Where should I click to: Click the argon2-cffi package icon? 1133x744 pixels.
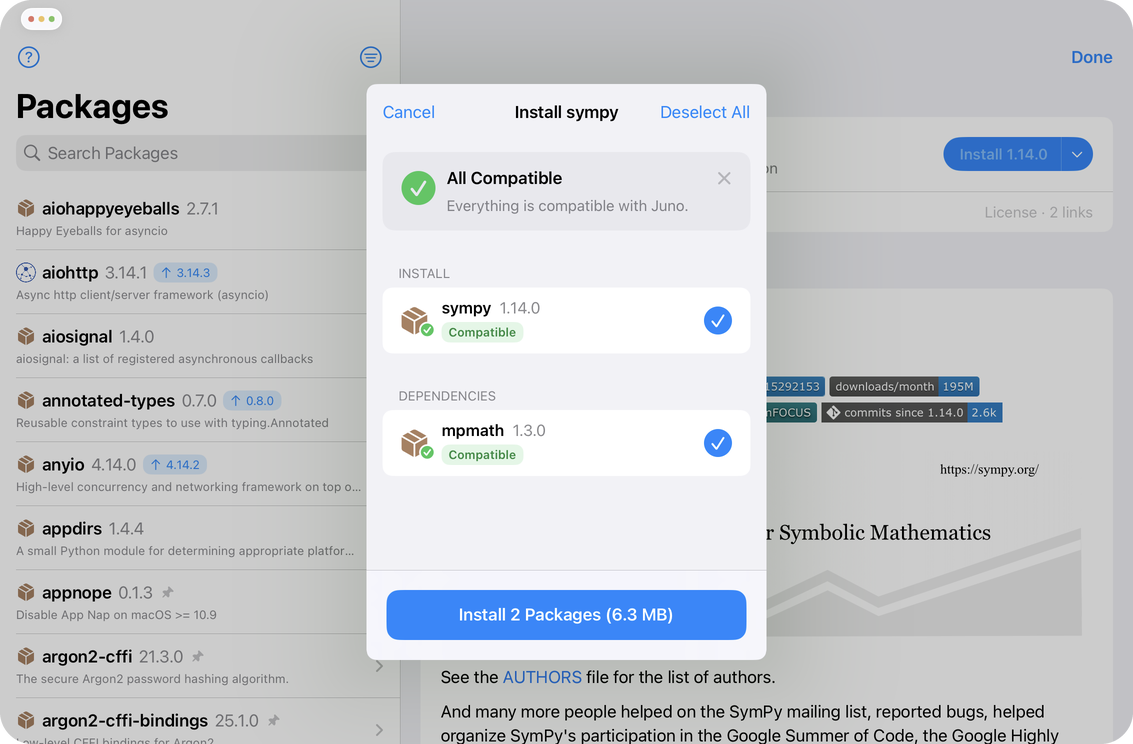[x=26, y=657]
